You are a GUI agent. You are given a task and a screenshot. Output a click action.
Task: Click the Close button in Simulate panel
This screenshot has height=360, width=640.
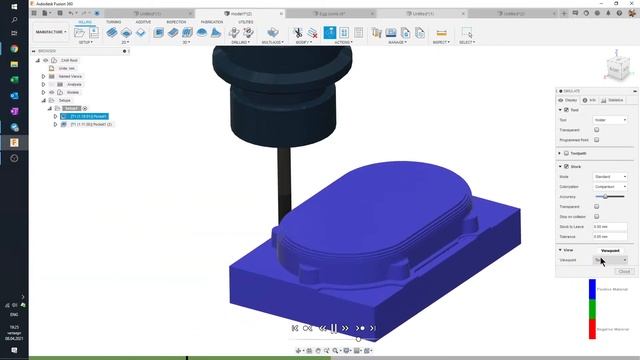click(x=624, y=271)
